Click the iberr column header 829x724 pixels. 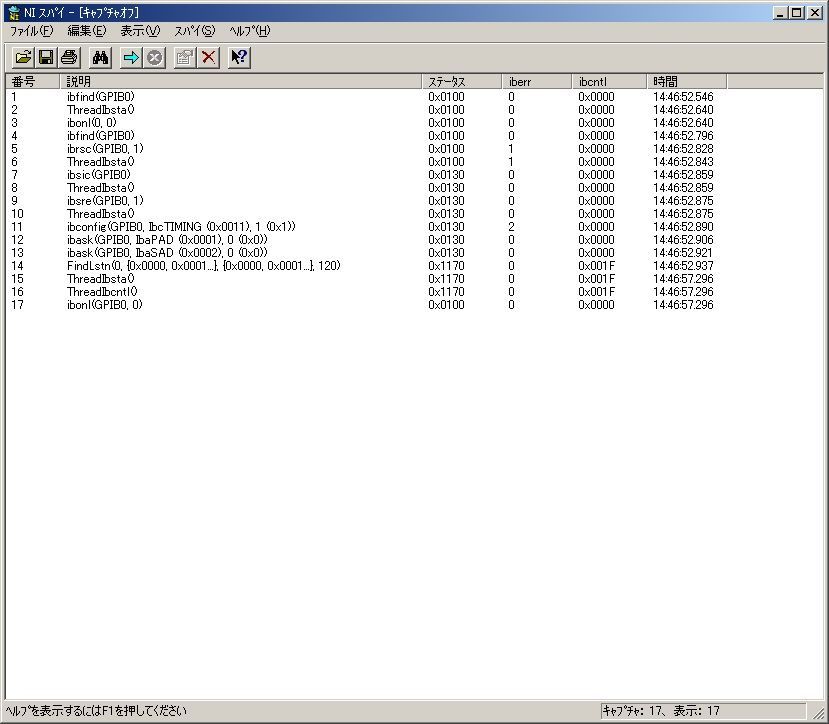pyautogui.click(x=537, y=81)
